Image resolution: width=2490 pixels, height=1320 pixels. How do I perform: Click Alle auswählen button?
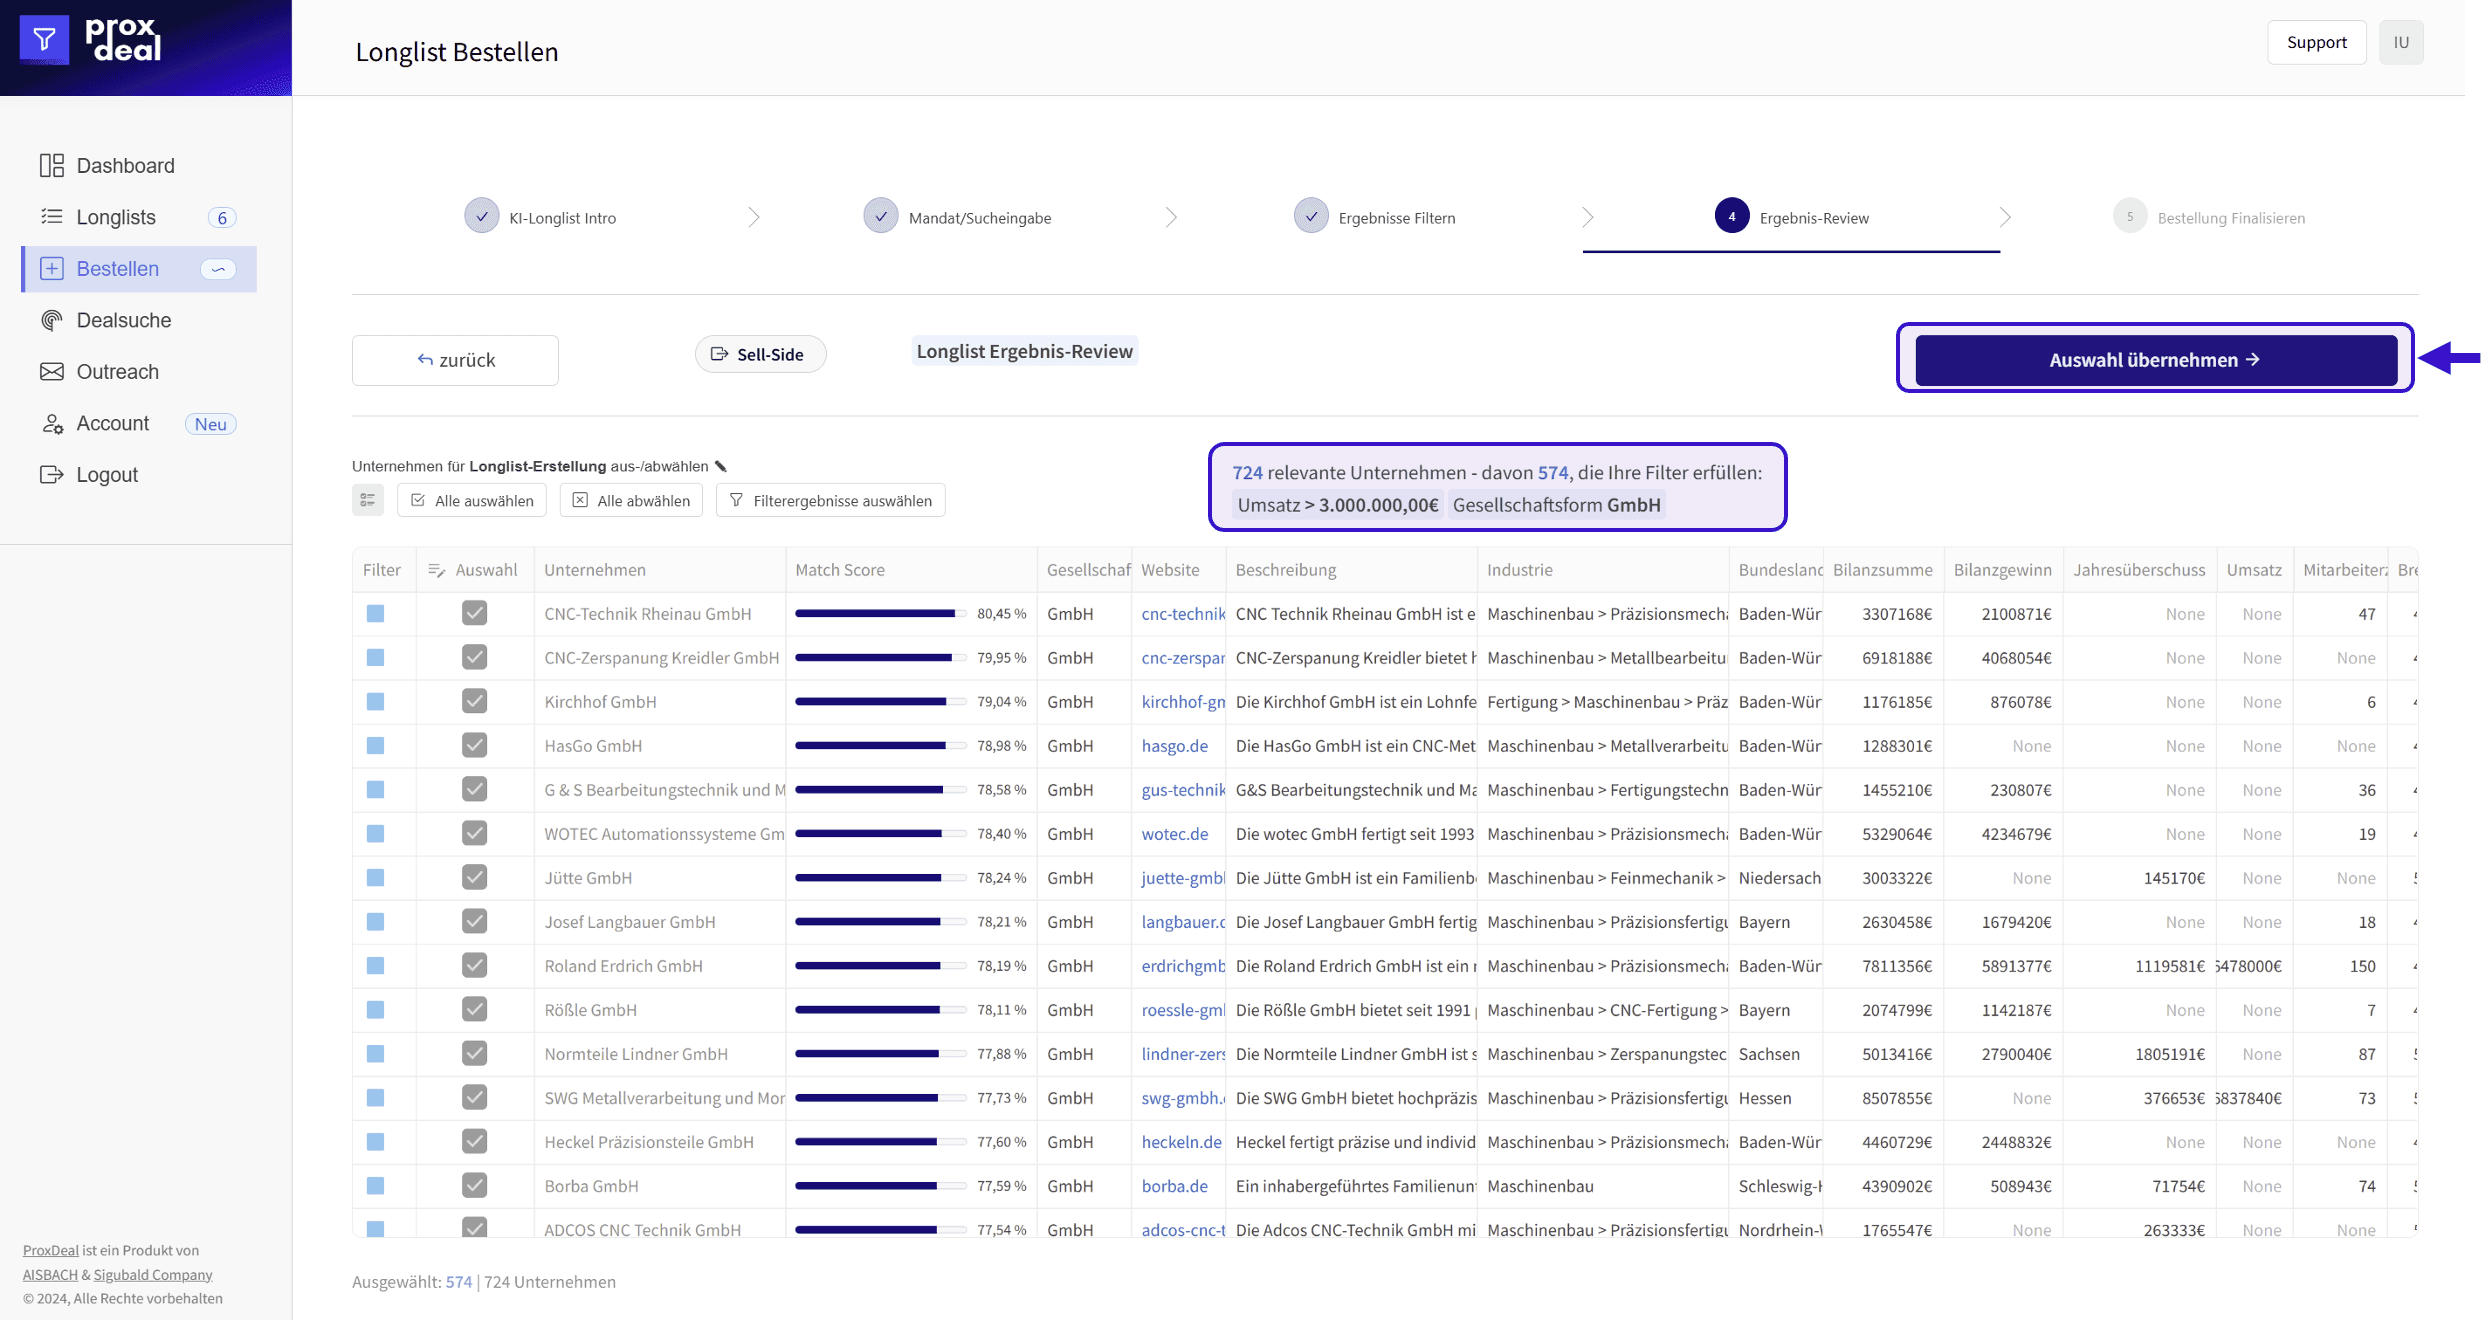point(472,500)
